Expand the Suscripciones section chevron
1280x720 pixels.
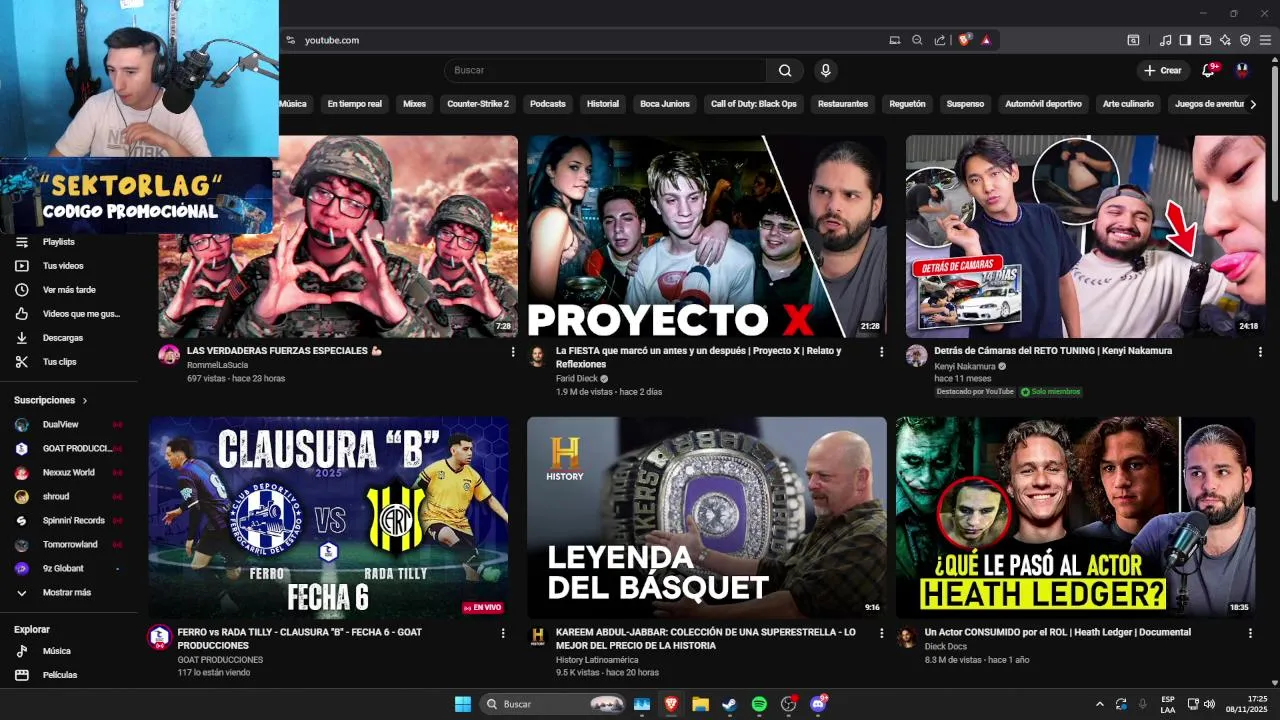85,401
